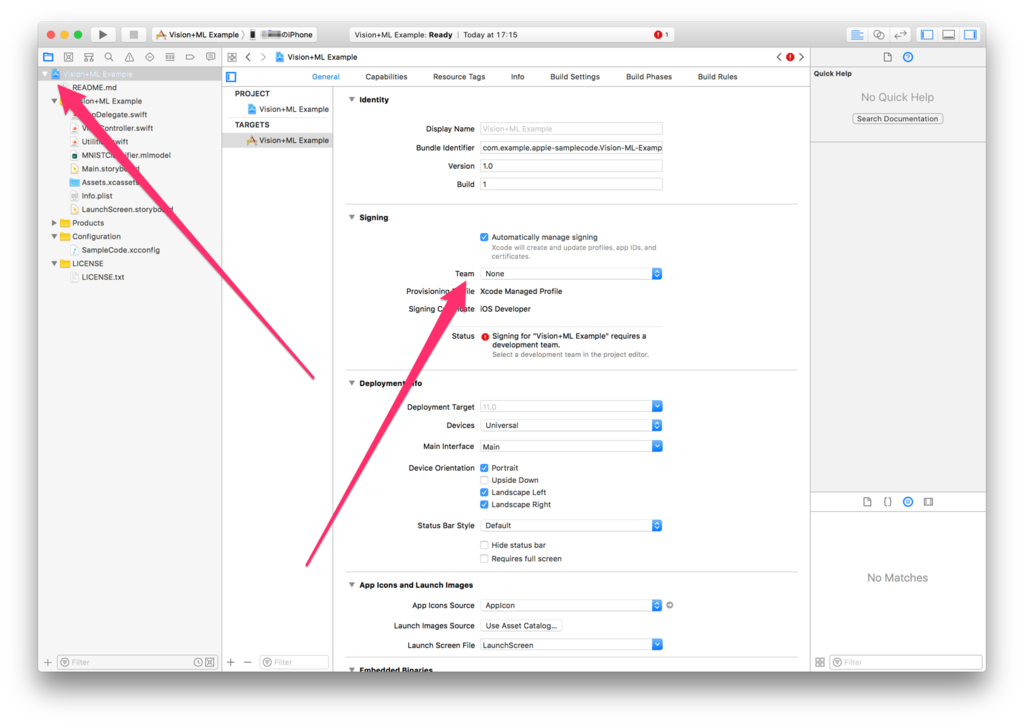Click Use Asset Catalog button
Image resolution: width=1024 pixels, height=726 pixels.
[521, 625]
